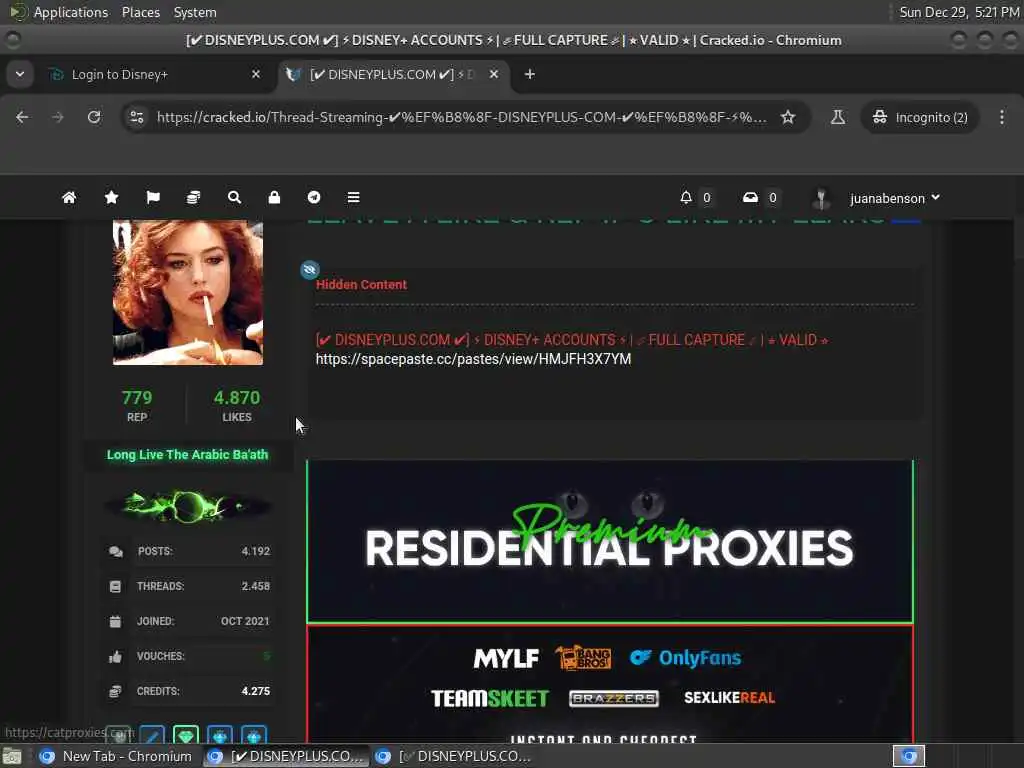Open the System menu

pyautogui.click(x=195, y=12)
